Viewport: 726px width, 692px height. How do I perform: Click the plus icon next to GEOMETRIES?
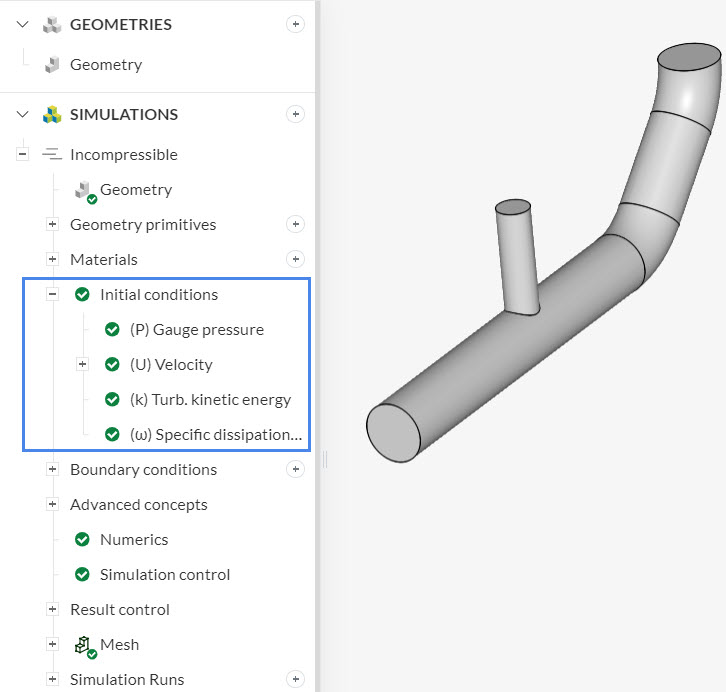click(x=295, y=24)
